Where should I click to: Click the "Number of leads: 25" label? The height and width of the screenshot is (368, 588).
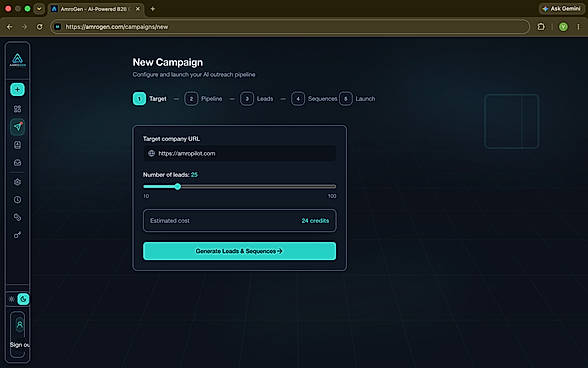(170, 175)
